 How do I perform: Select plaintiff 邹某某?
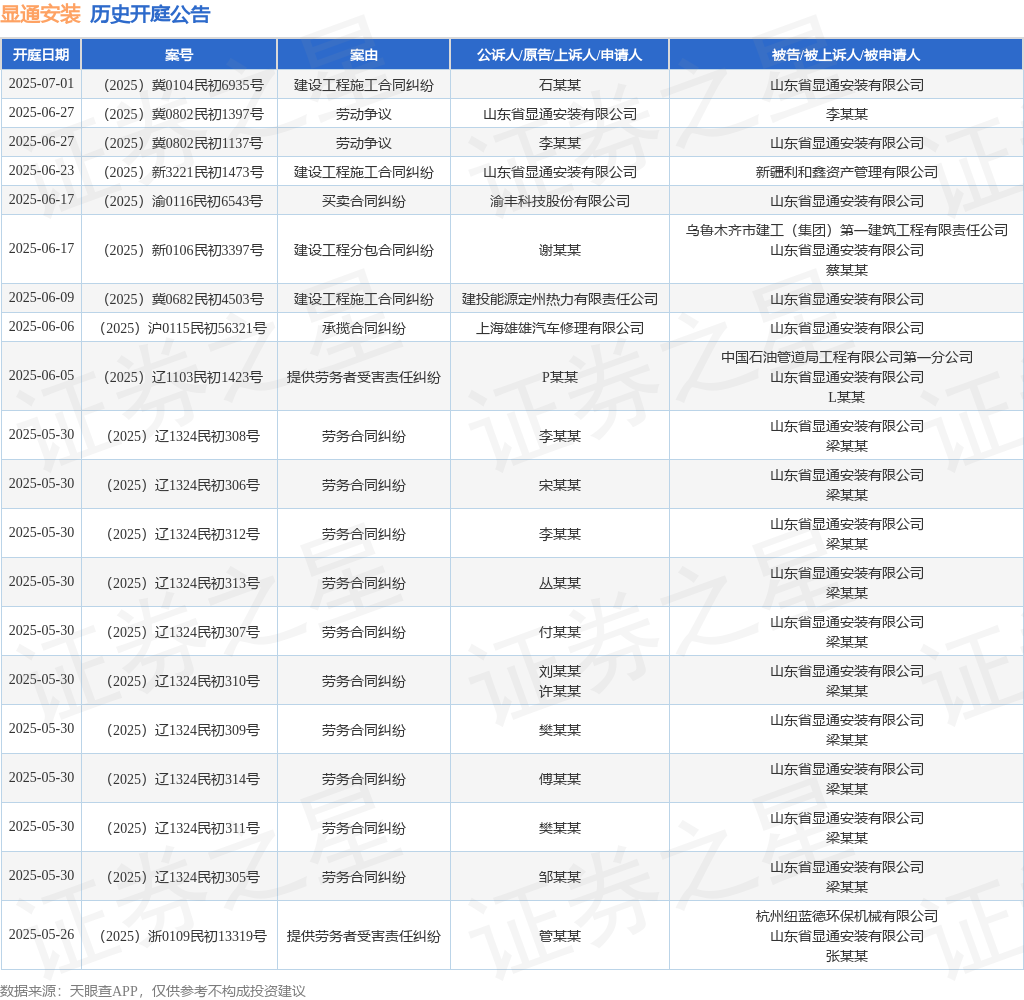pyautogui.click(x=560, y=877)
